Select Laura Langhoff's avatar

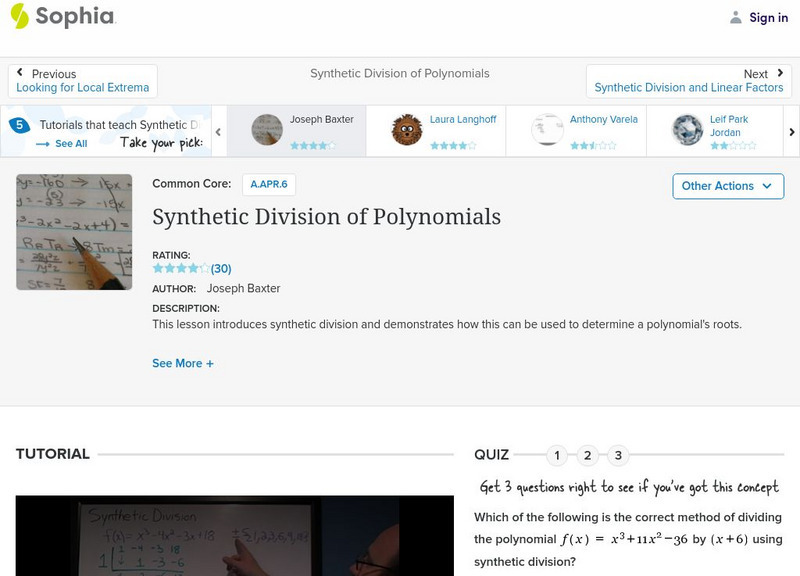coord(406,130)
